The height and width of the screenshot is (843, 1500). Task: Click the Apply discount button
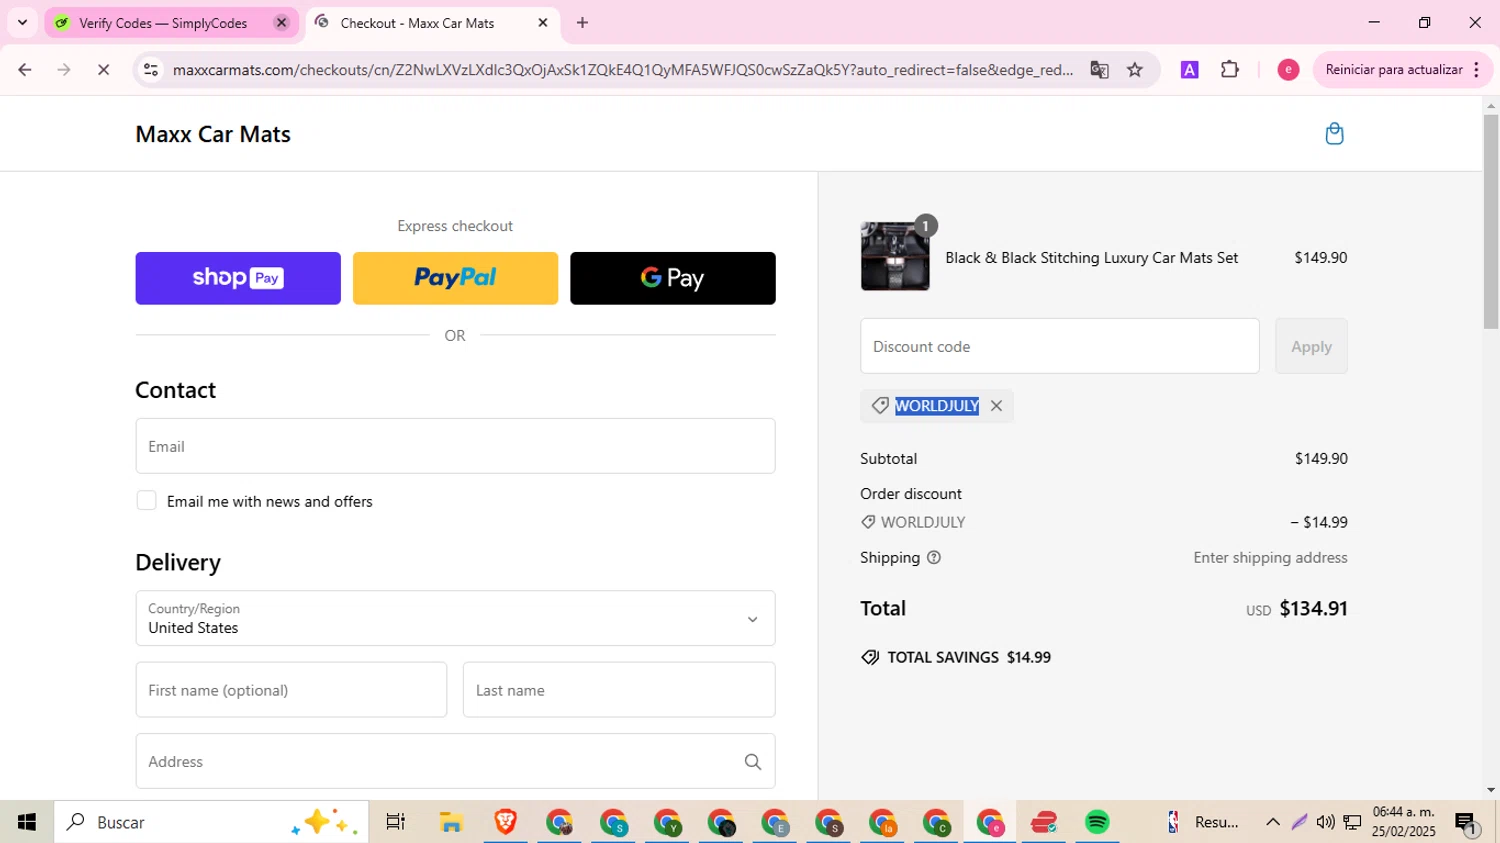pos(1311,346)
